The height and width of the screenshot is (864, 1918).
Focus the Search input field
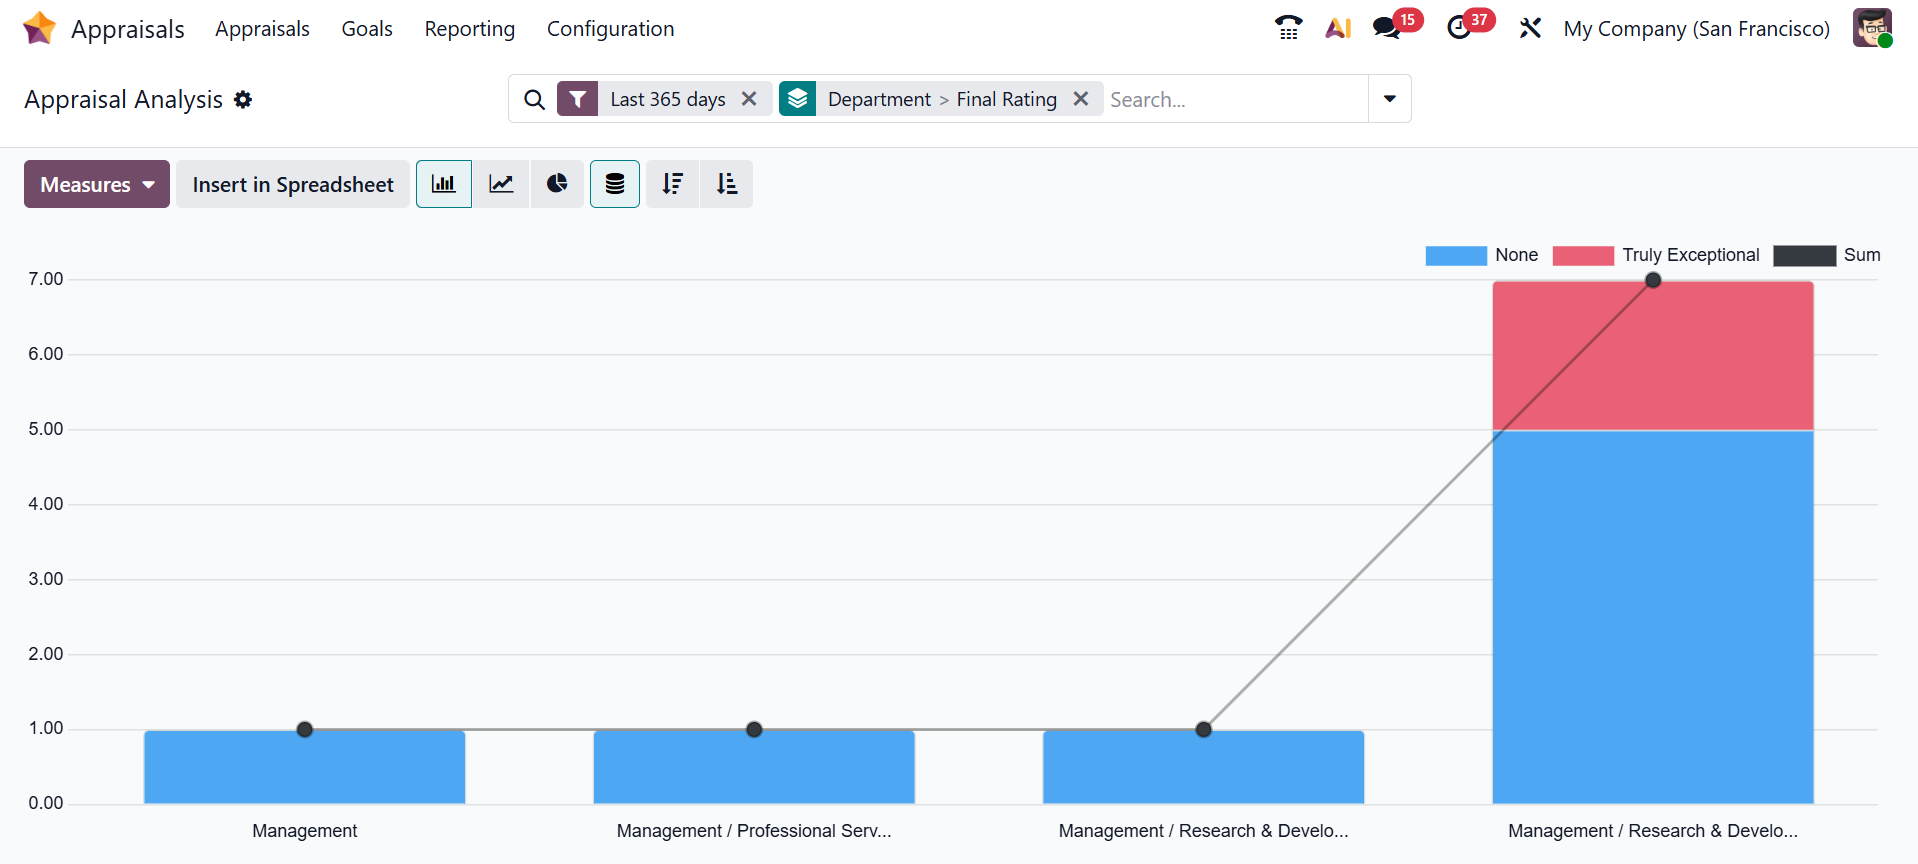[x=1234, y=99]
